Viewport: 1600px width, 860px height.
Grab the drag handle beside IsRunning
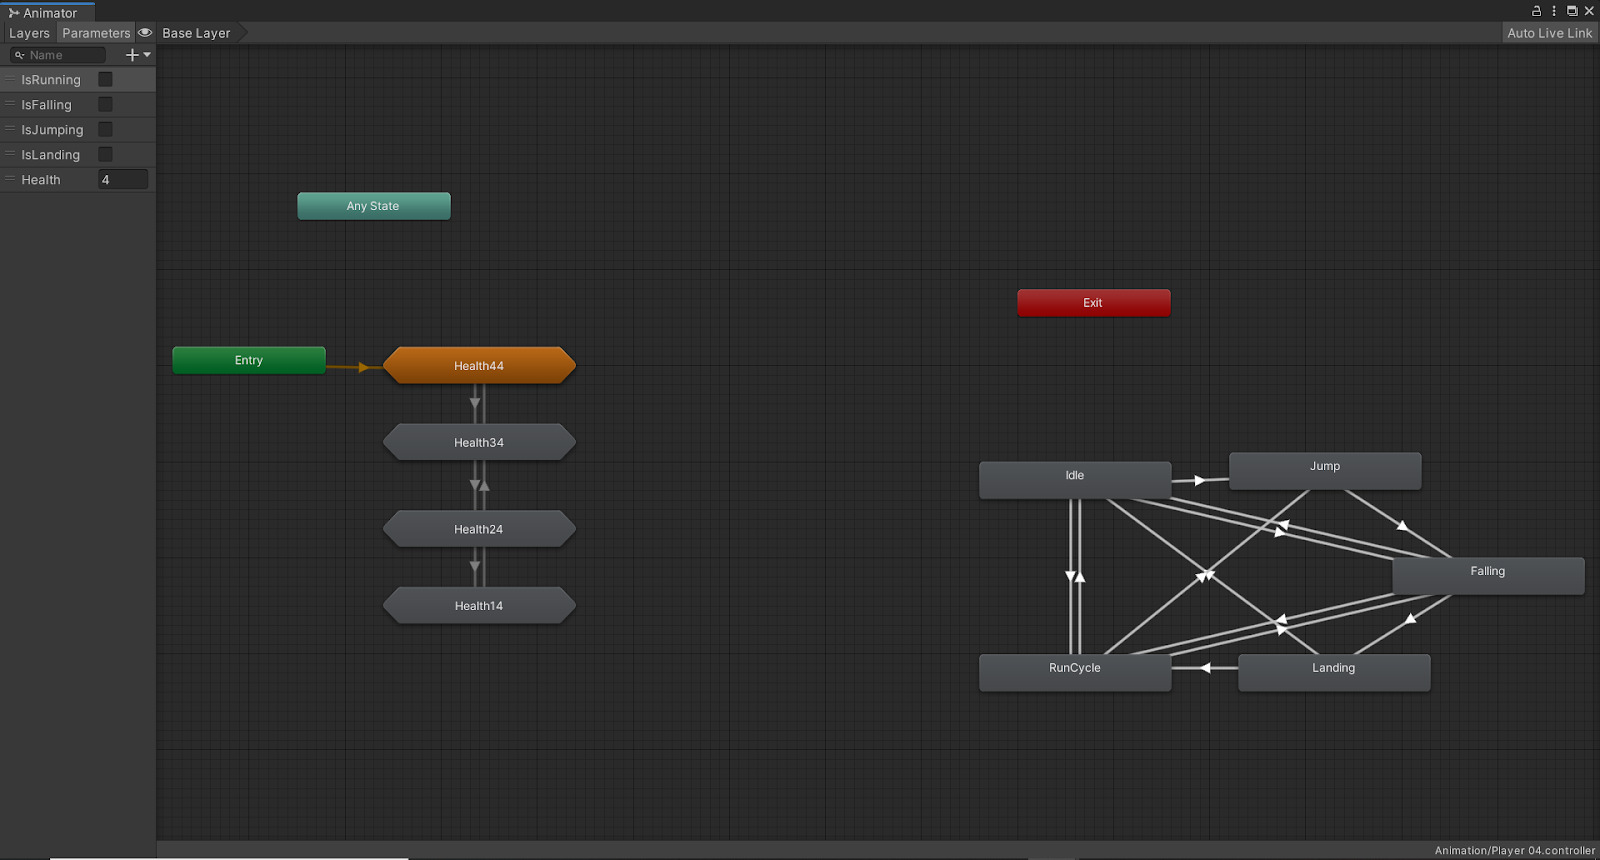tap(10, 79)
